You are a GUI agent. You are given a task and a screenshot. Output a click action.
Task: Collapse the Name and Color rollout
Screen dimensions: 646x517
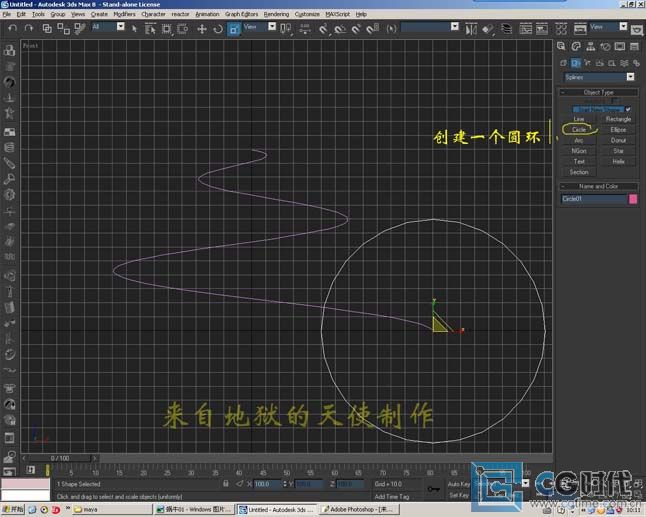(599, 186)
